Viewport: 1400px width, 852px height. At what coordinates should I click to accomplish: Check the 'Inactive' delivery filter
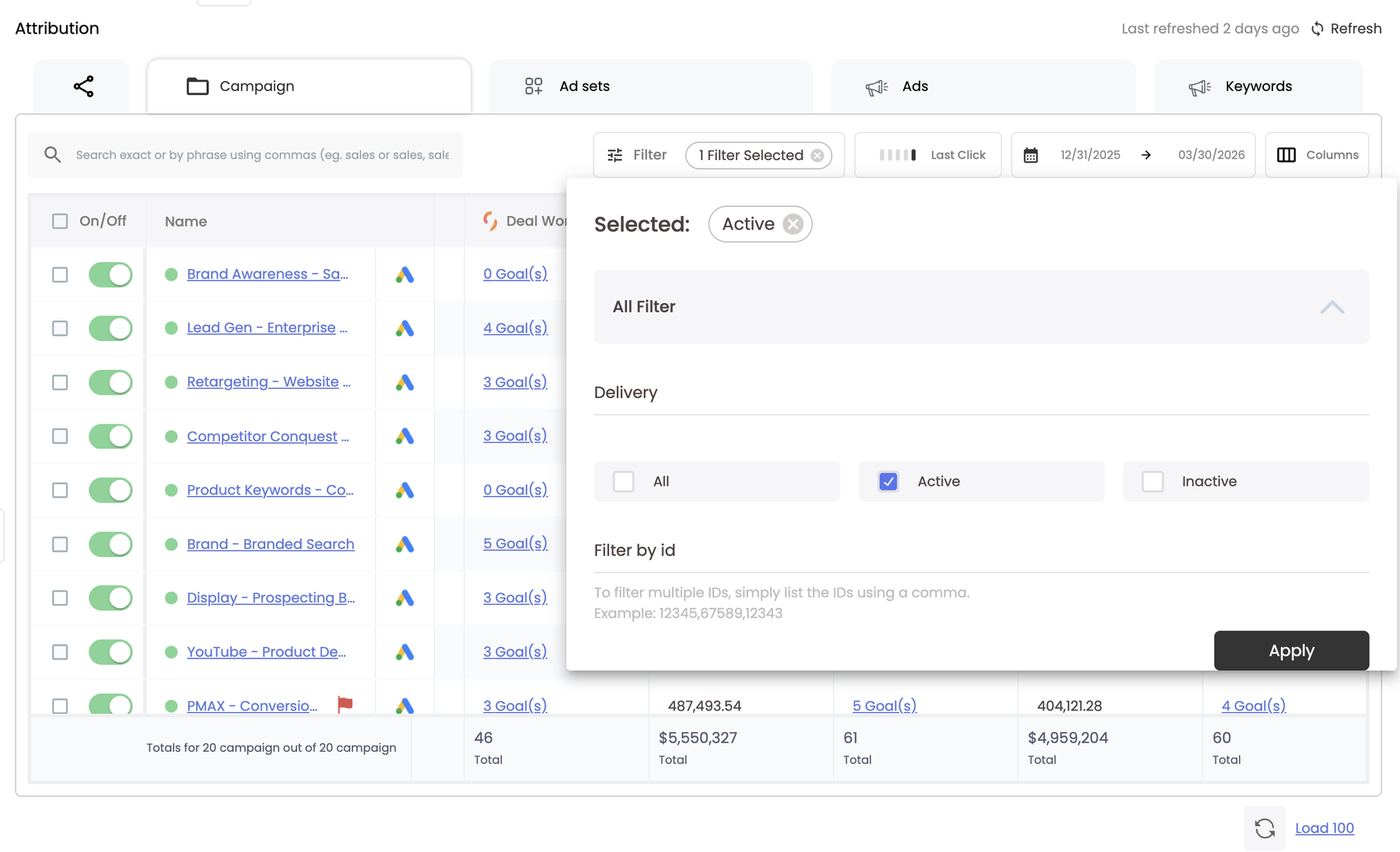click(1153, 481)
